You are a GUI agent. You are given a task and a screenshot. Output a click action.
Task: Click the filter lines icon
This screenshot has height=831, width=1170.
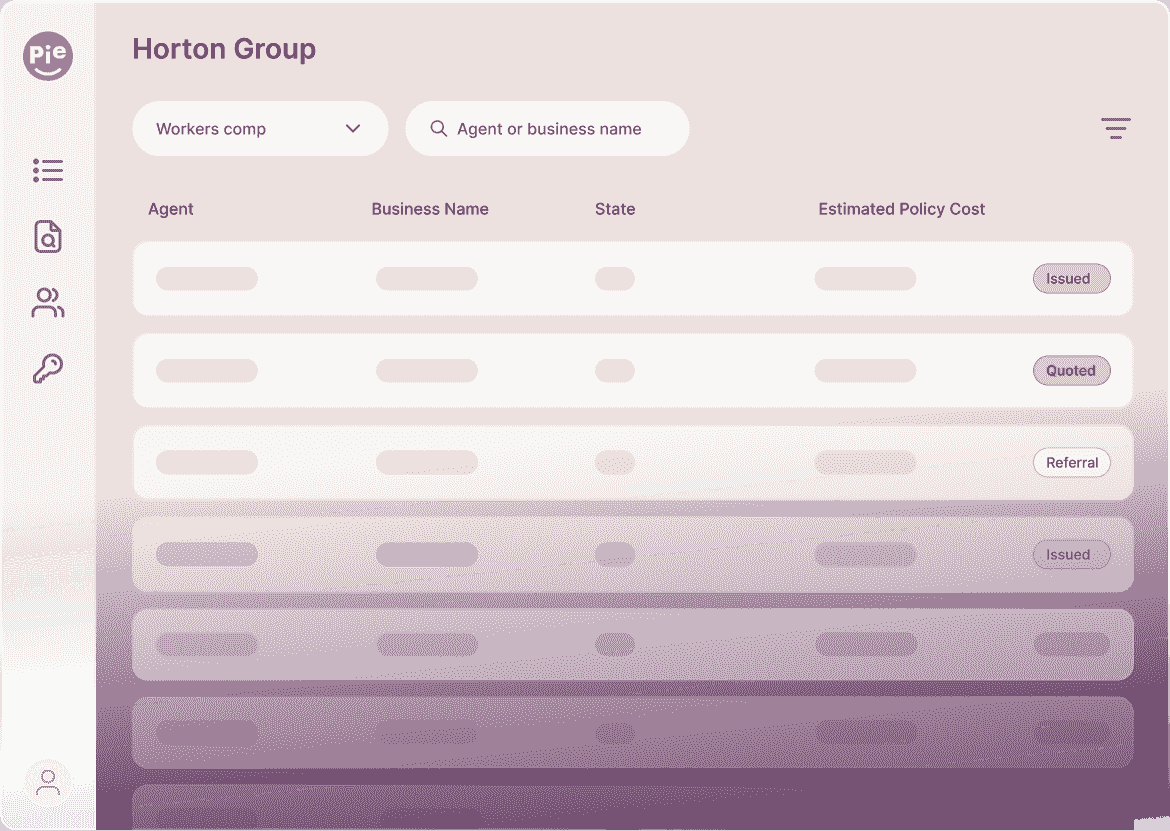click(1115, 129)
